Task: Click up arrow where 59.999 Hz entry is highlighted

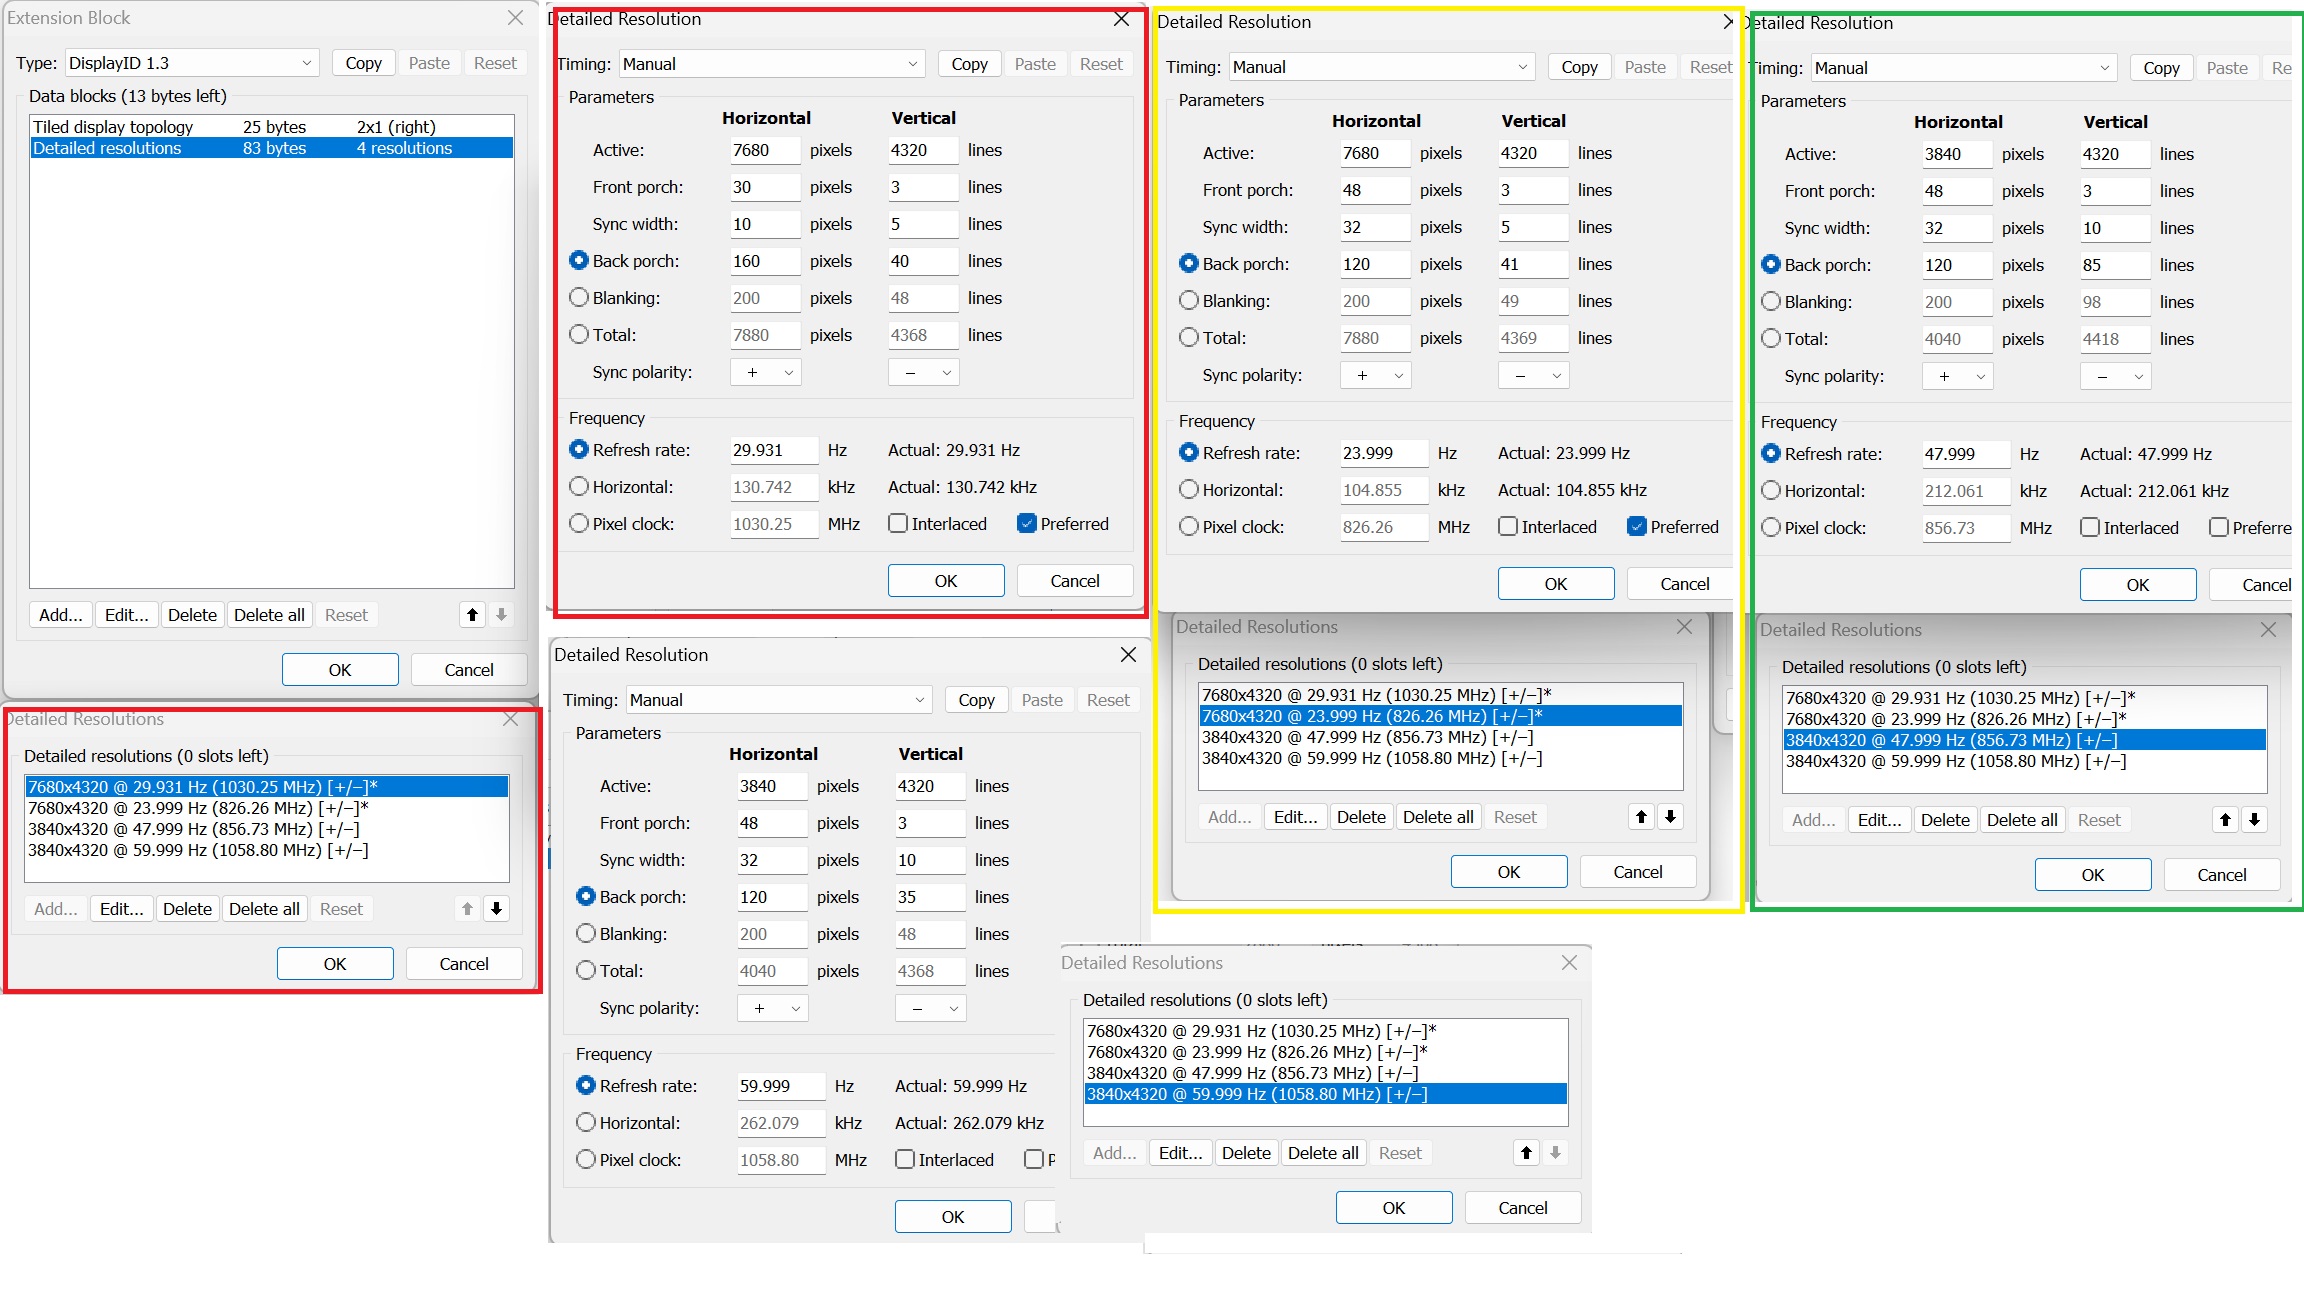Action: coord(1526,1153)
